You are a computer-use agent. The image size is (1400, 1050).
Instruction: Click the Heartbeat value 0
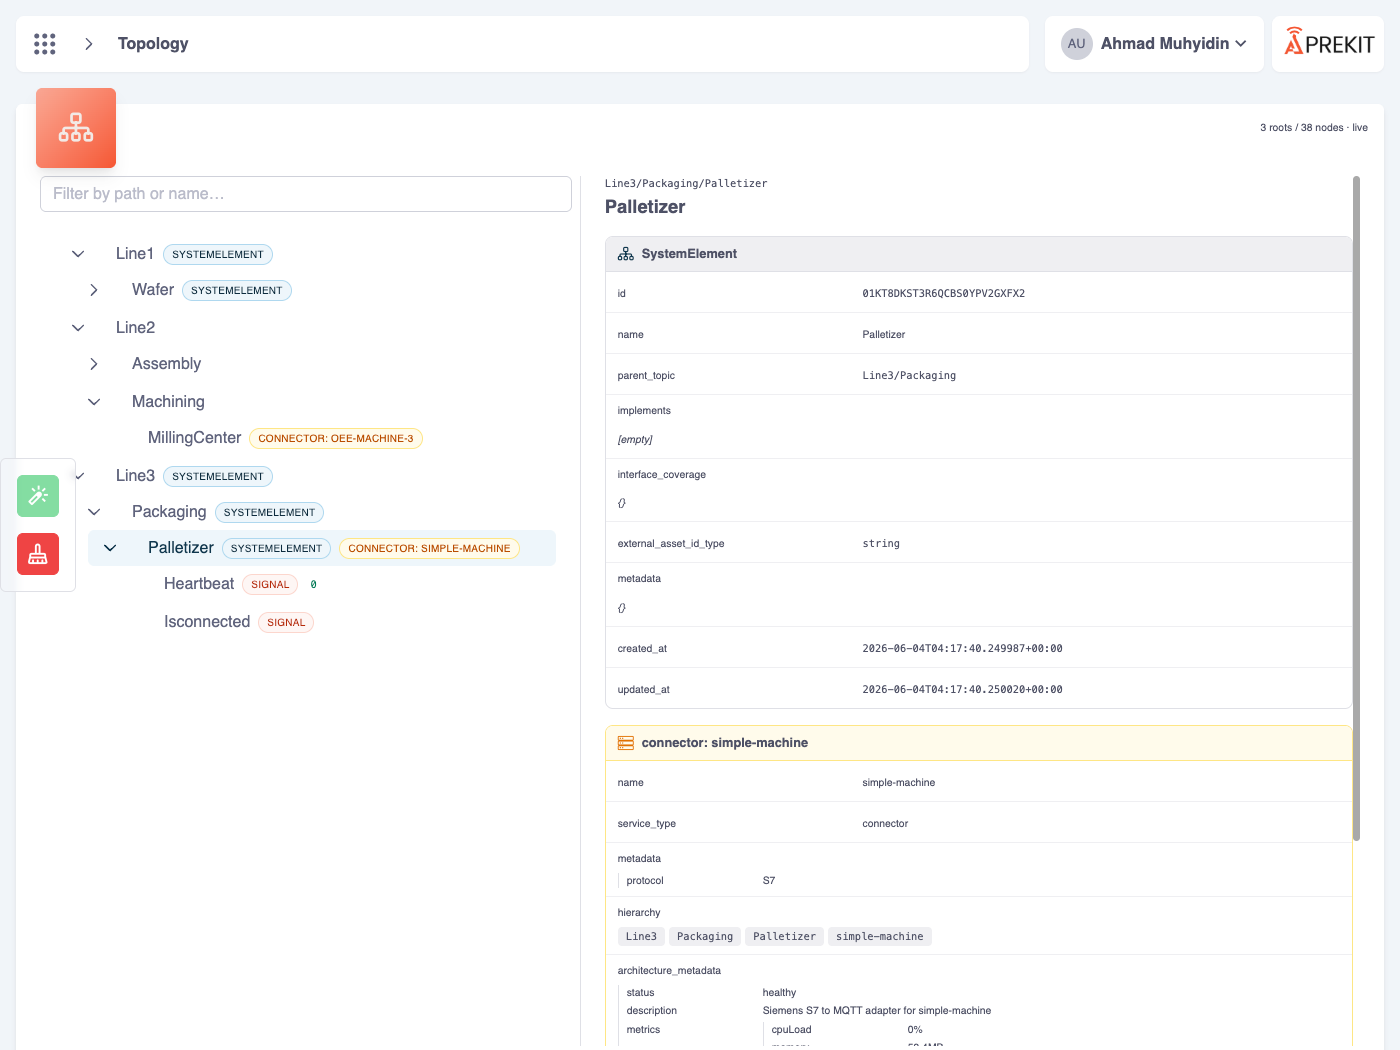[x=313, y=585]
